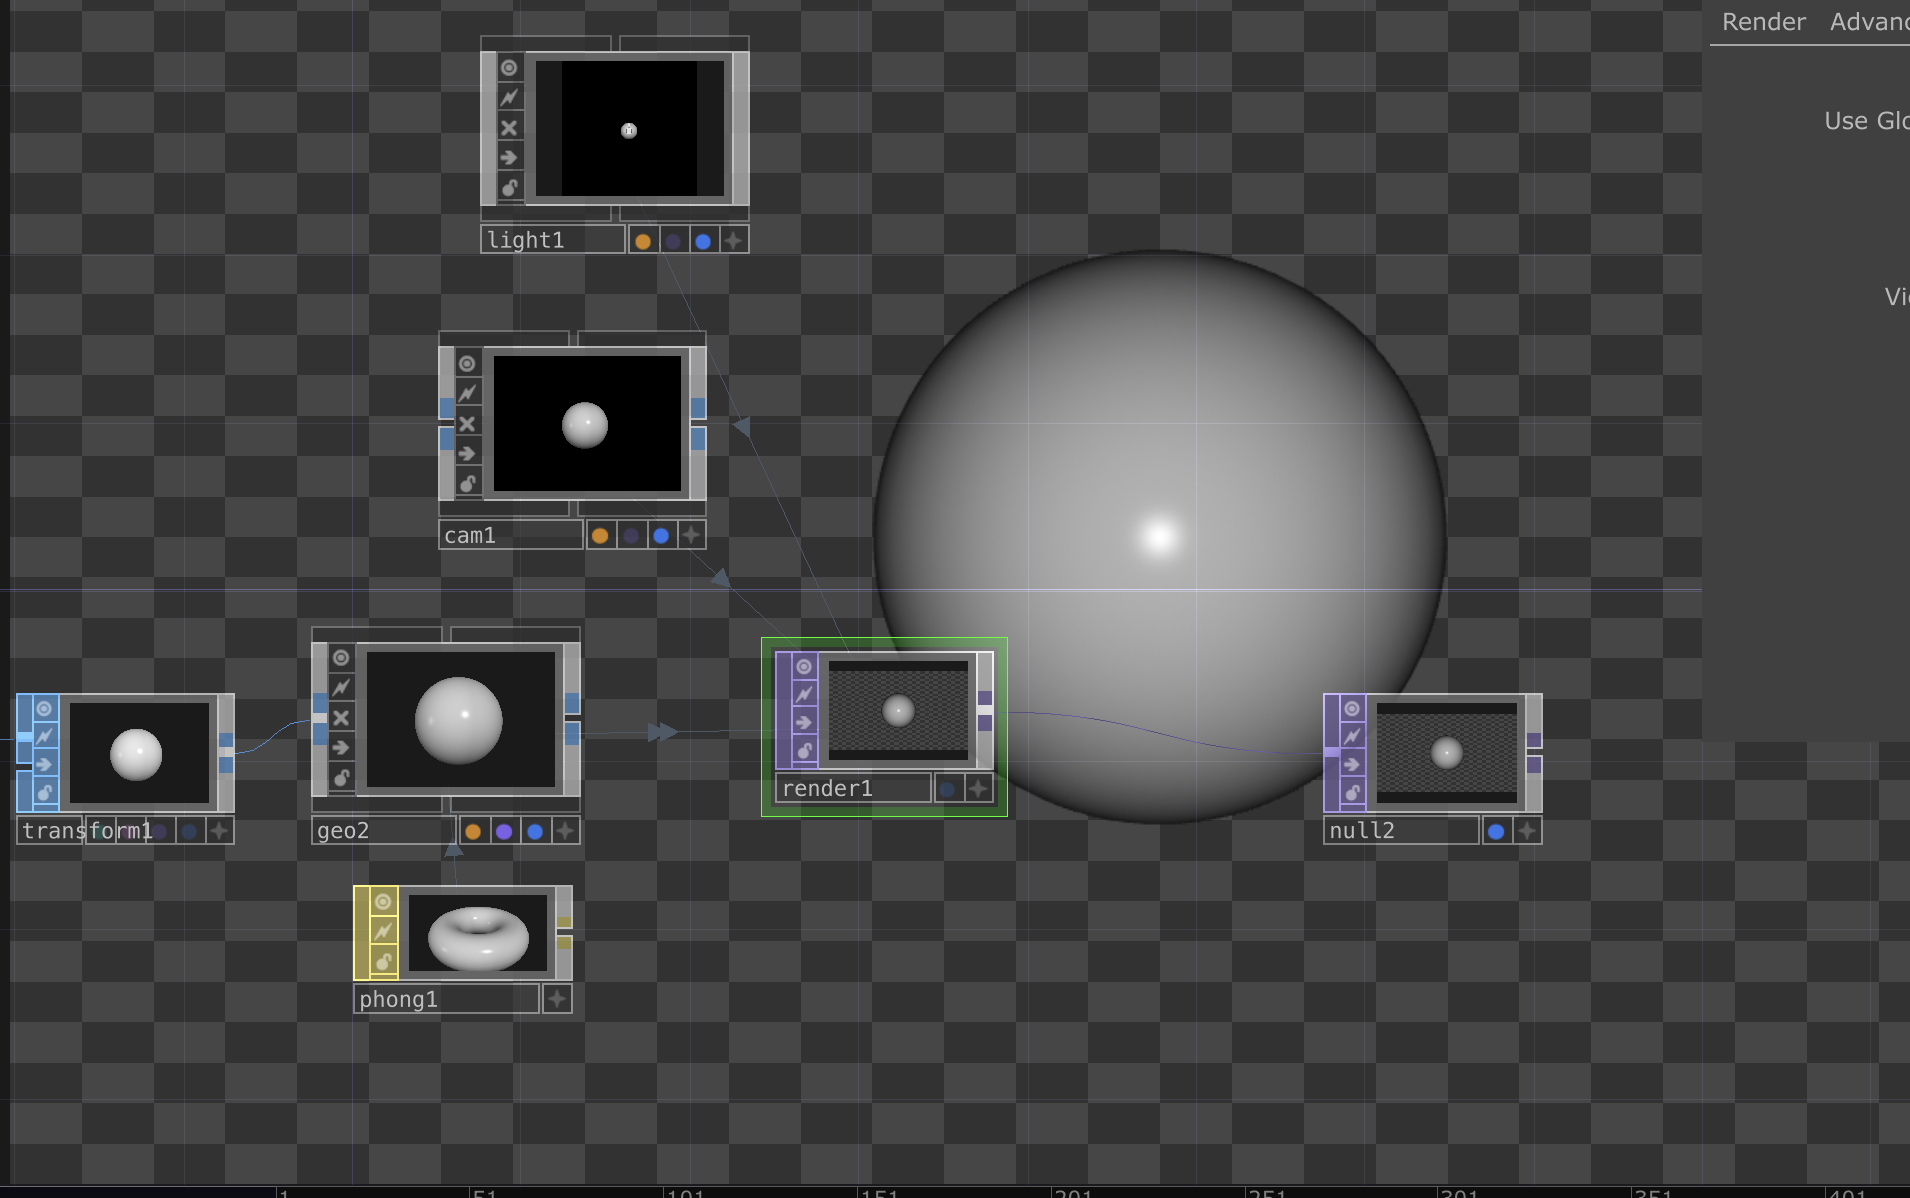This screenshot has height=1198, width=1910.
Task: Click the geo2 node preview thumbnail
Action: tap(461, 718)
